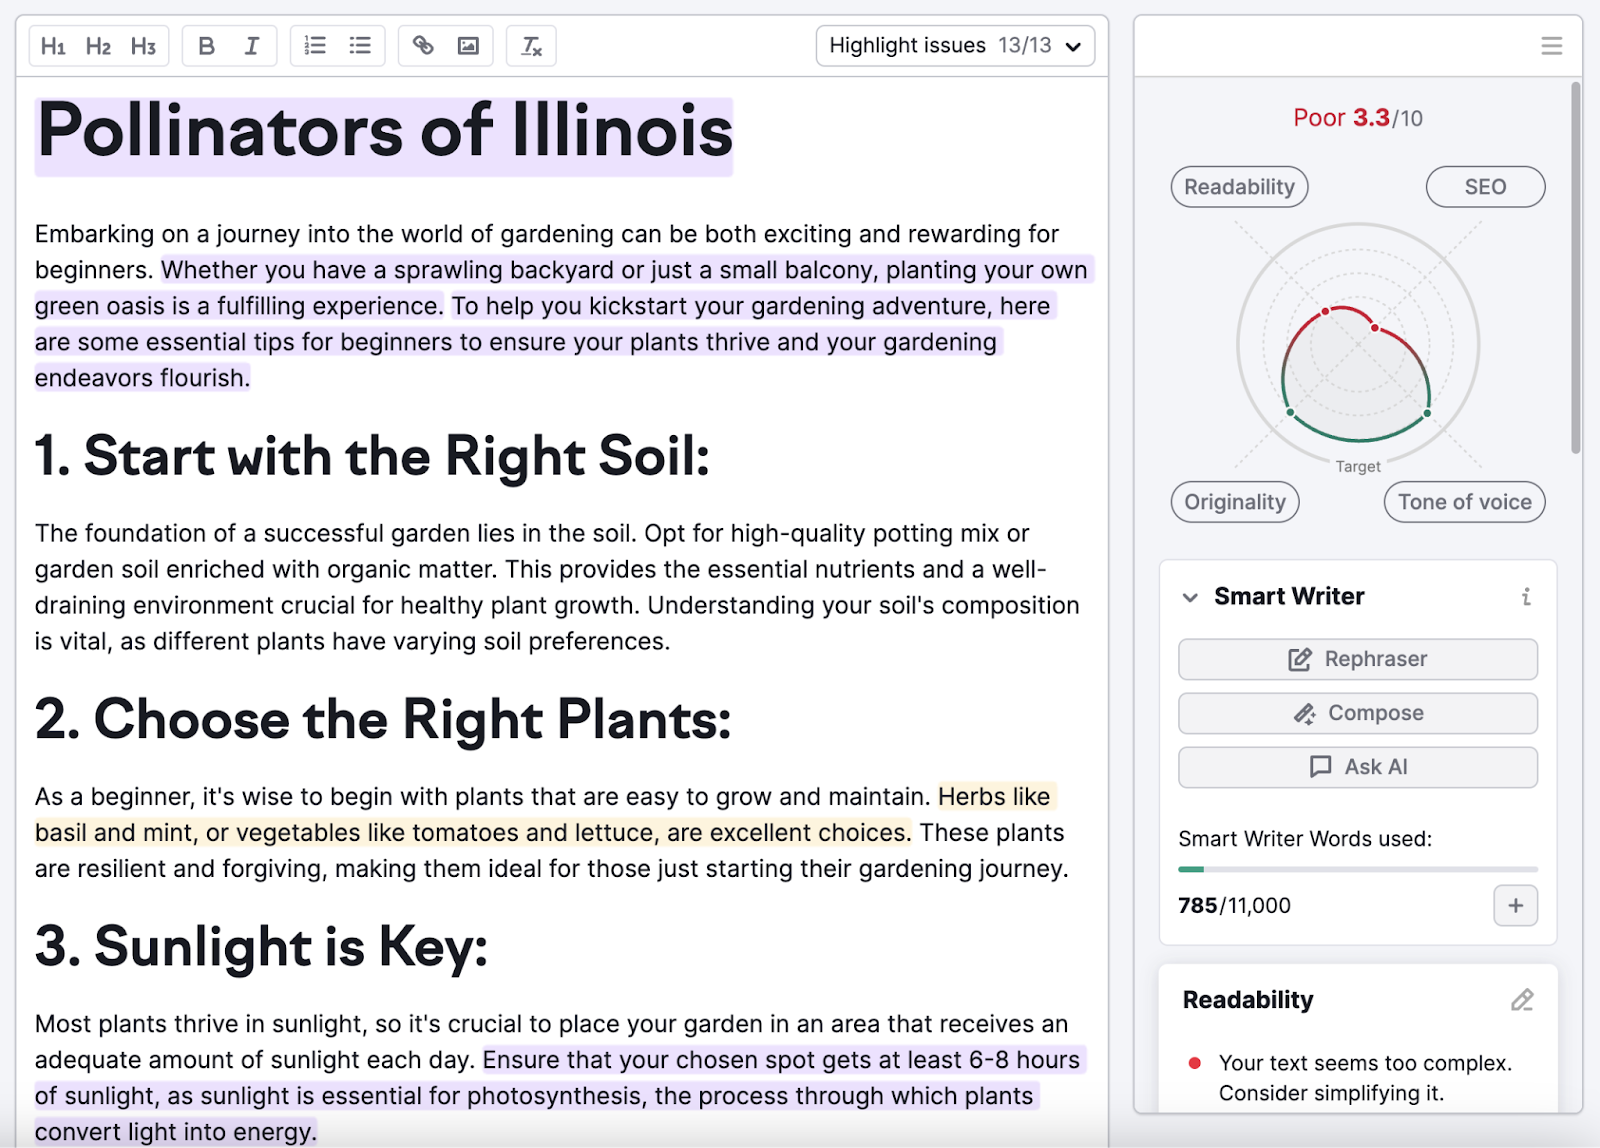Apply Heading 1 style
Image resolution: width=1600 pixels, height=1148 pixels.
click(x=54, y=45)
